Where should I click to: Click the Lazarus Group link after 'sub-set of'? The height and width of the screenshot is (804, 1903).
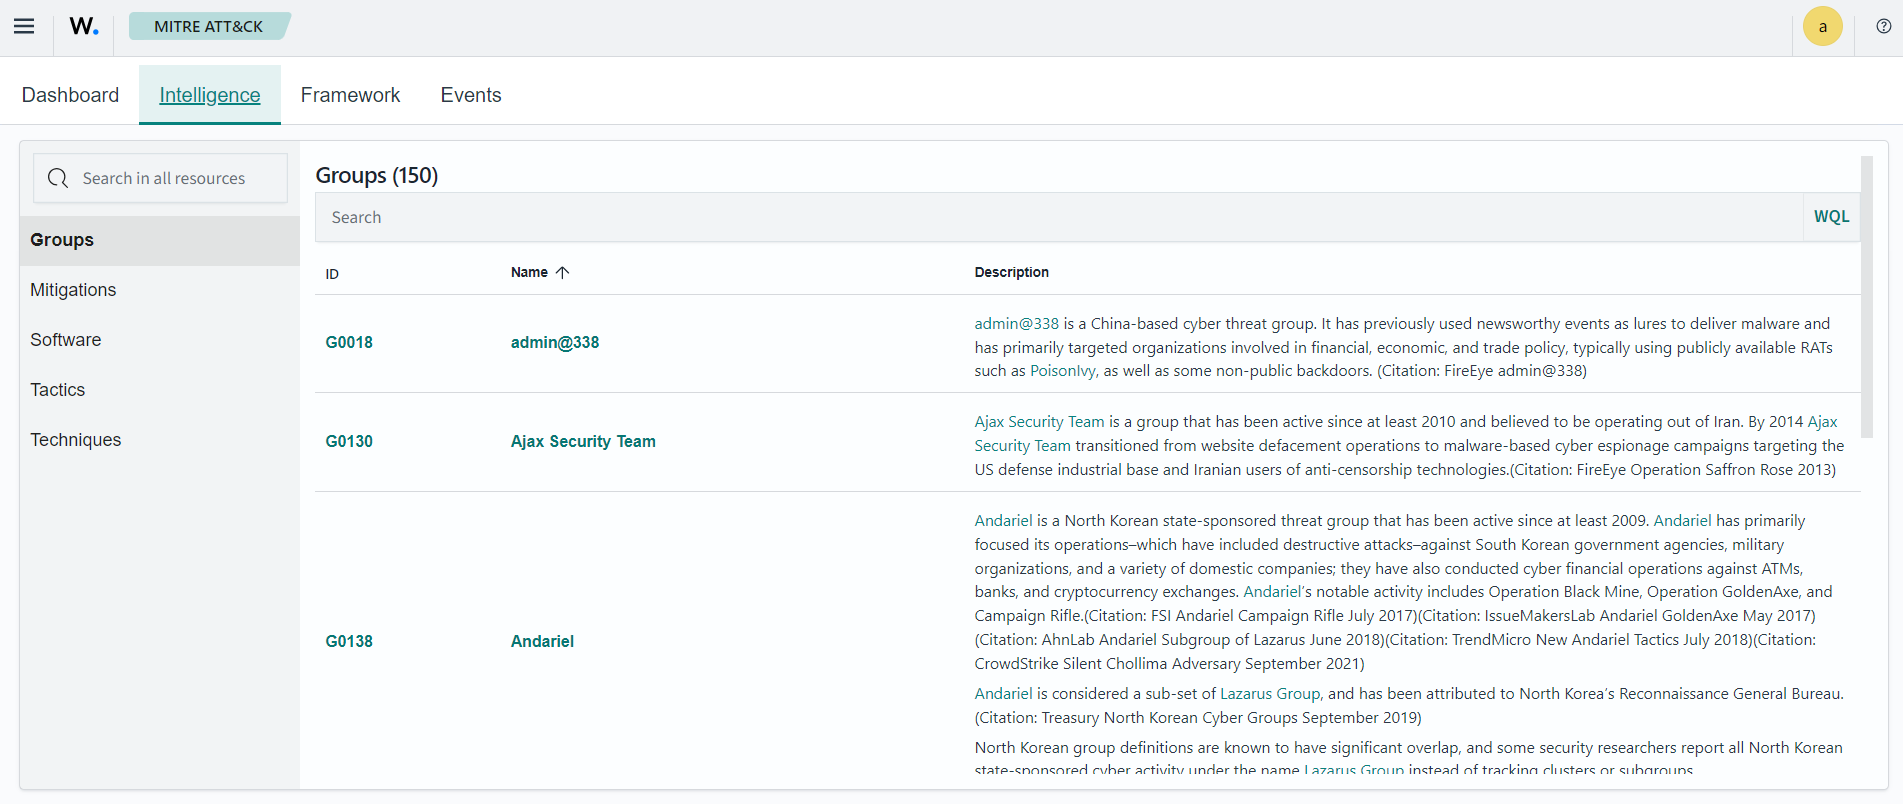coord(1270,694)
